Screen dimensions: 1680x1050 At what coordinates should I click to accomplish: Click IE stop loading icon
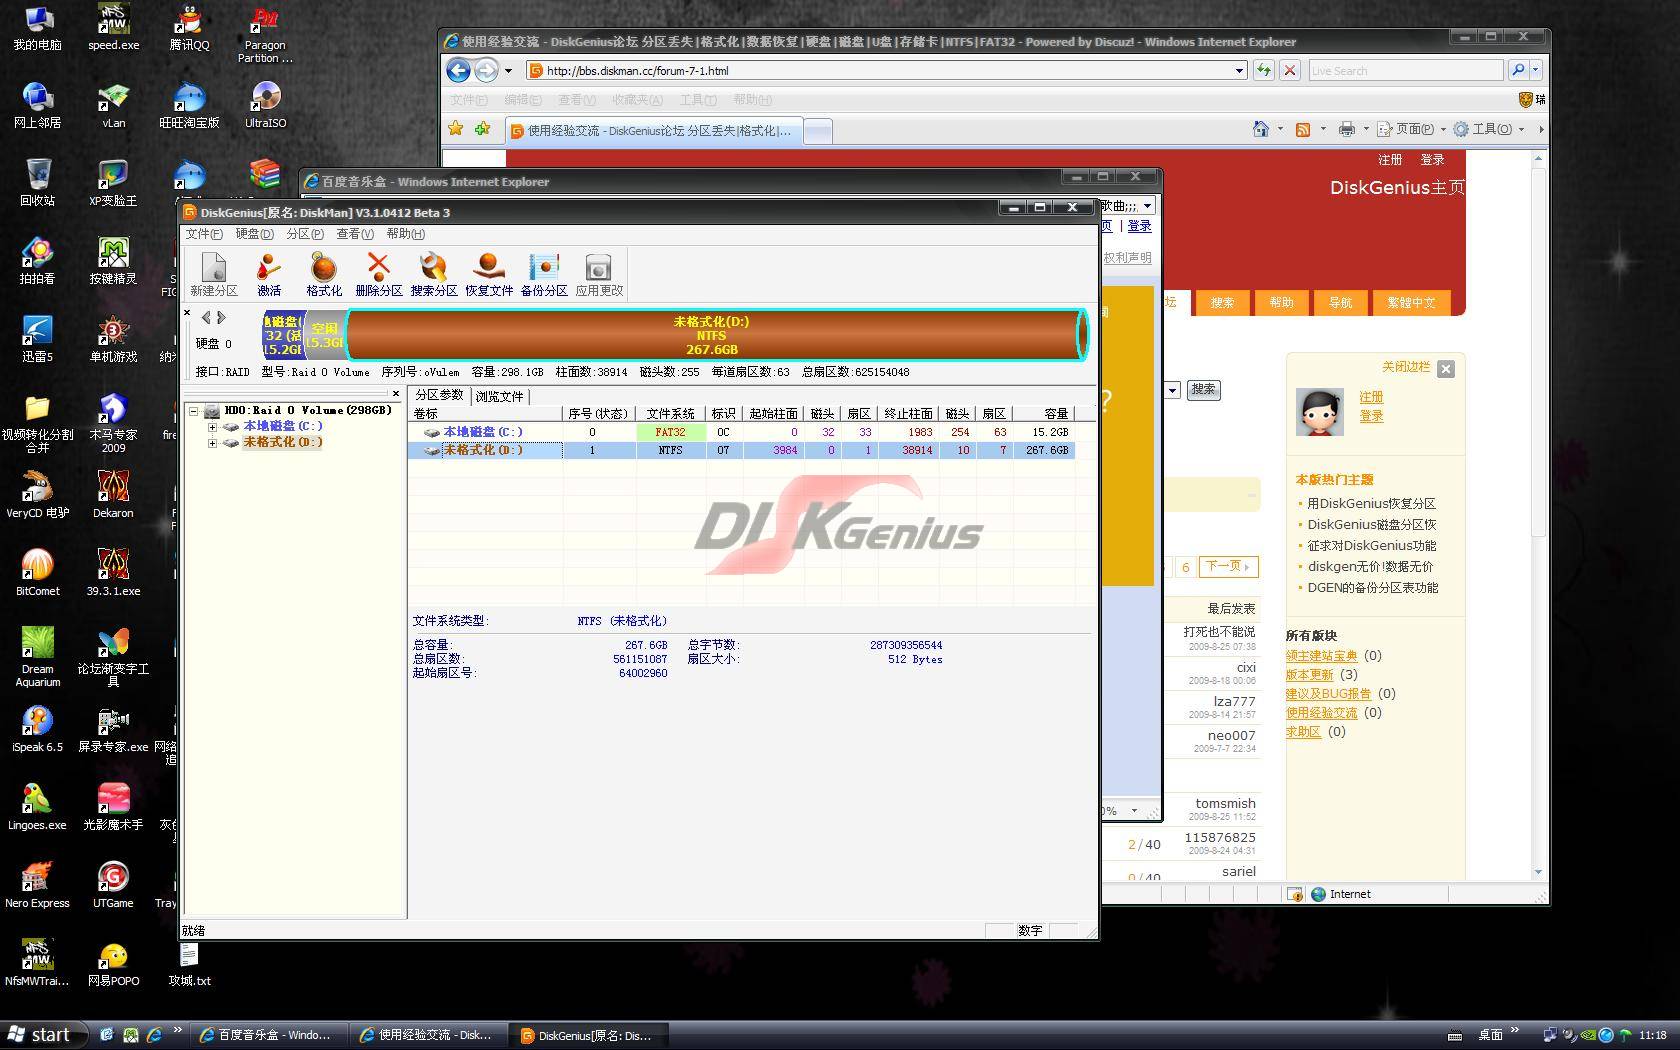tap(1290, 70)
